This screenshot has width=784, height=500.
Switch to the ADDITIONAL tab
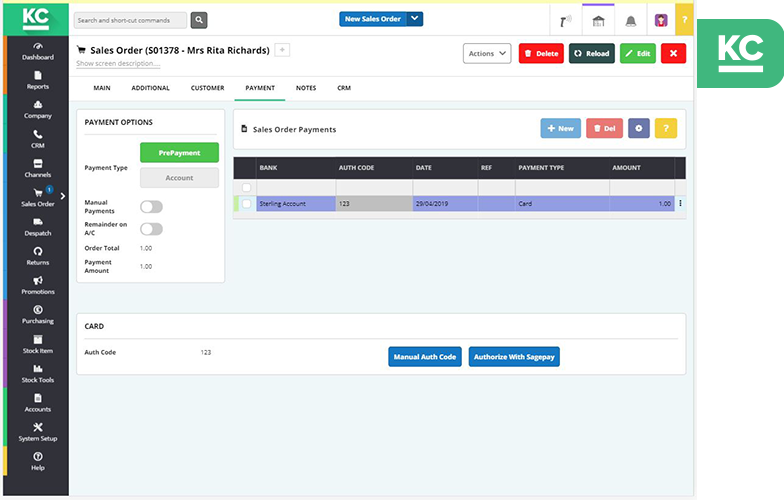[x=150, y=88]
